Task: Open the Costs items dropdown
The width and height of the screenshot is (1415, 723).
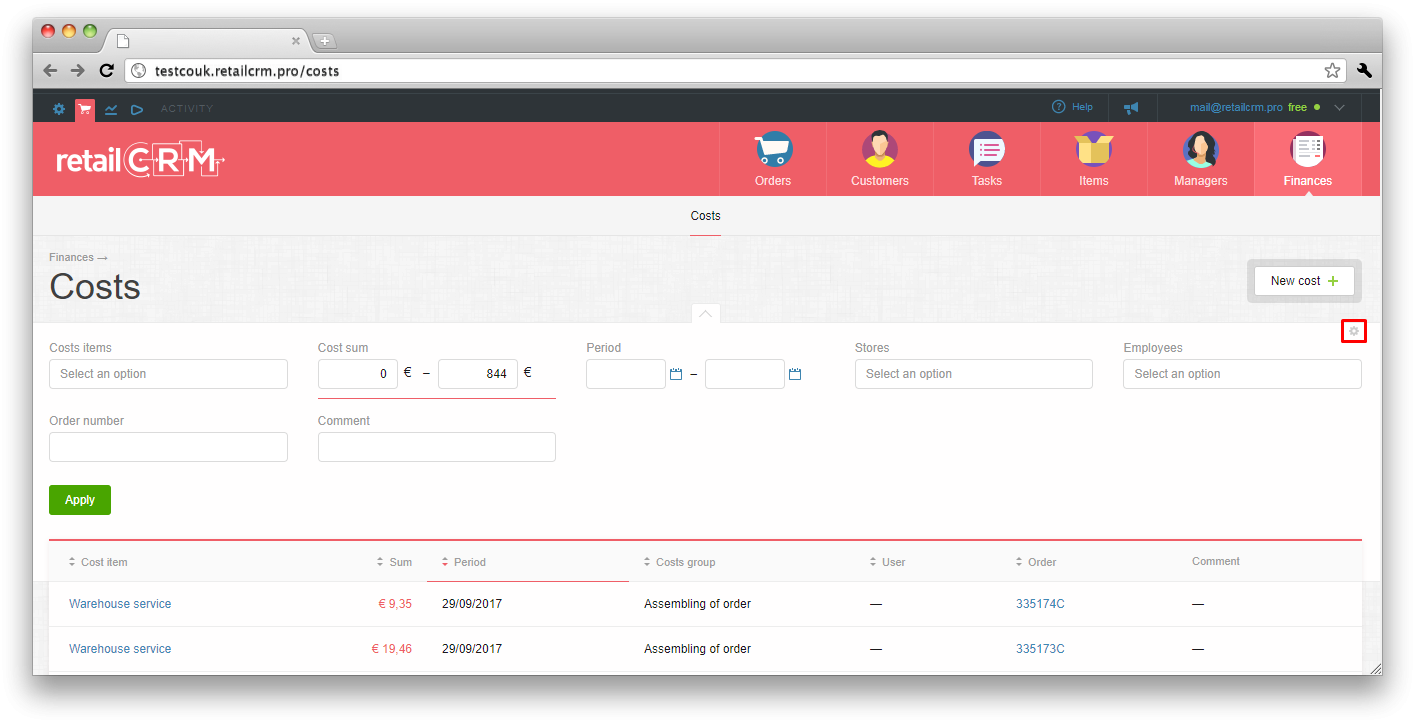Action: [x=168, y=374]
